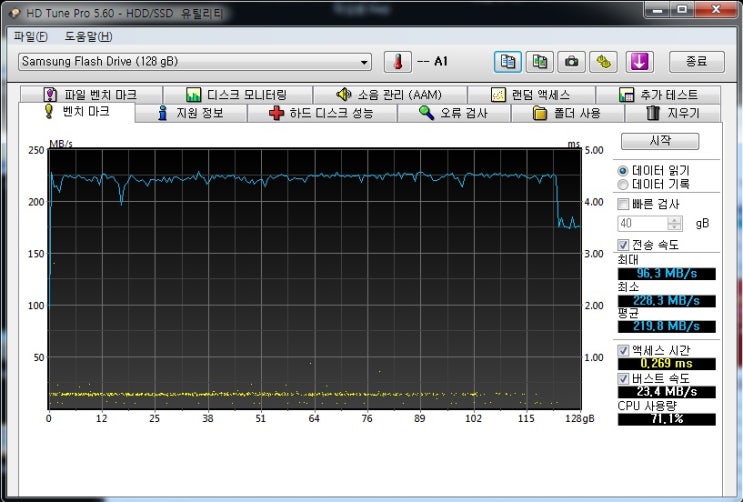Increase quick scan size with up stepper
This screenshot has width=743, height=502.
pos(674,220)
